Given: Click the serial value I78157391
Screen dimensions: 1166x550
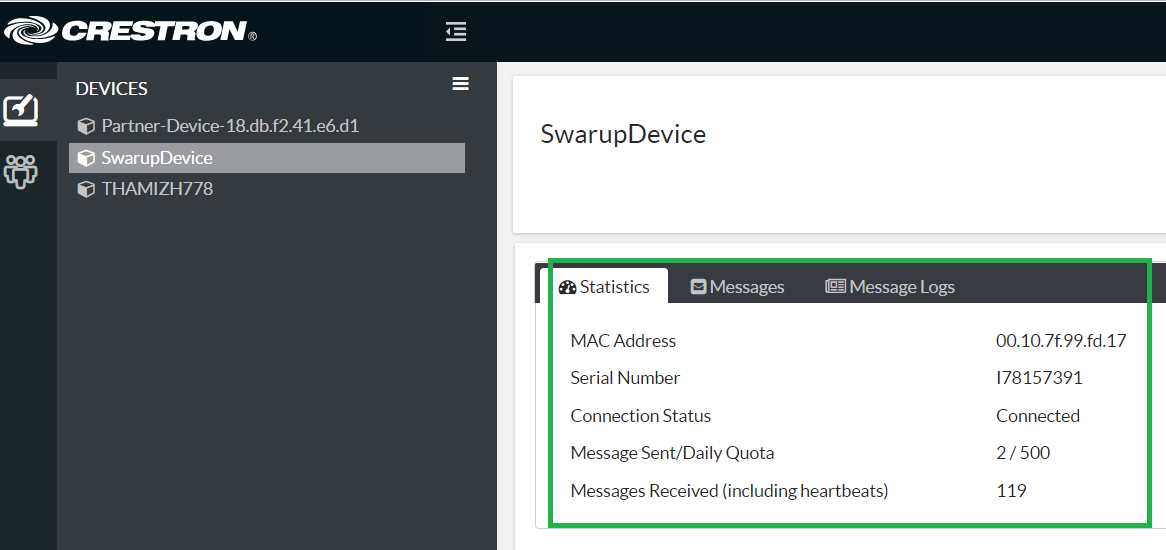Looking at the screenshot, I should pos(1040,378).
